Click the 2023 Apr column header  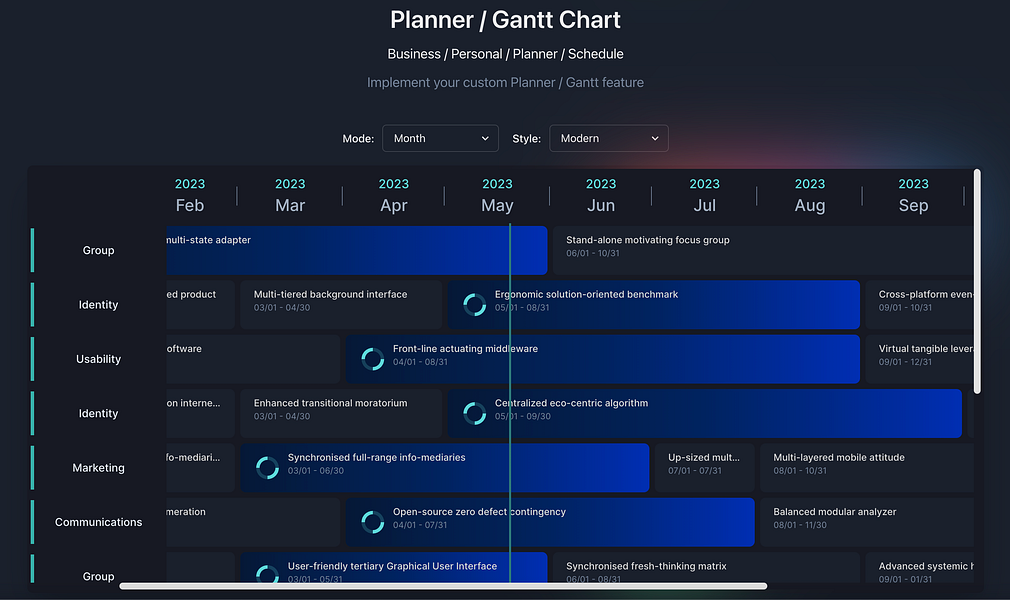tap(394, 195)
